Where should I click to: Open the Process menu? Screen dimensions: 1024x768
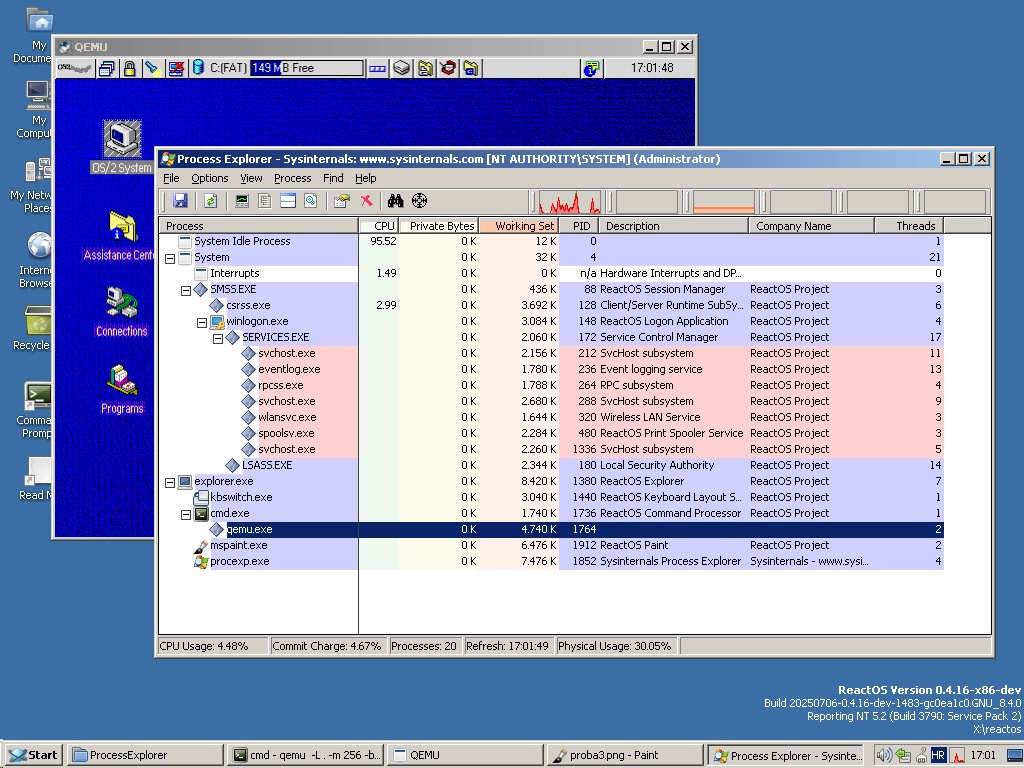pyautogui.click(x=292, y=178)
